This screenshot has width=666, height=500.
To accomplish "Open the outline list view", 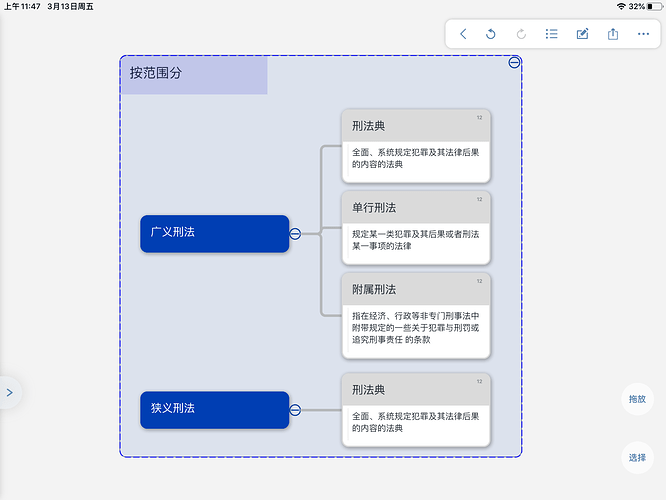I will [551, 34].
